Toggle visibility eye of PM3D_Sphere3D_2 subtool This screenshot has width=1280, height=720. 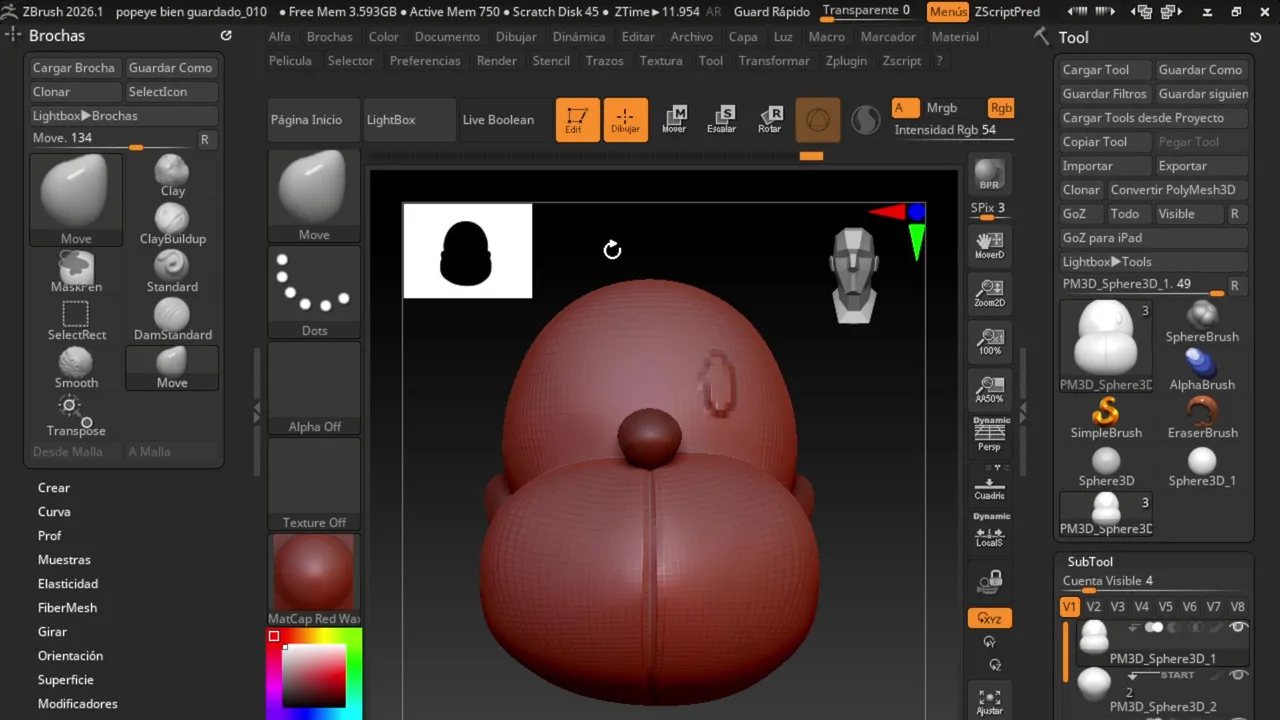pos(1238,675)
